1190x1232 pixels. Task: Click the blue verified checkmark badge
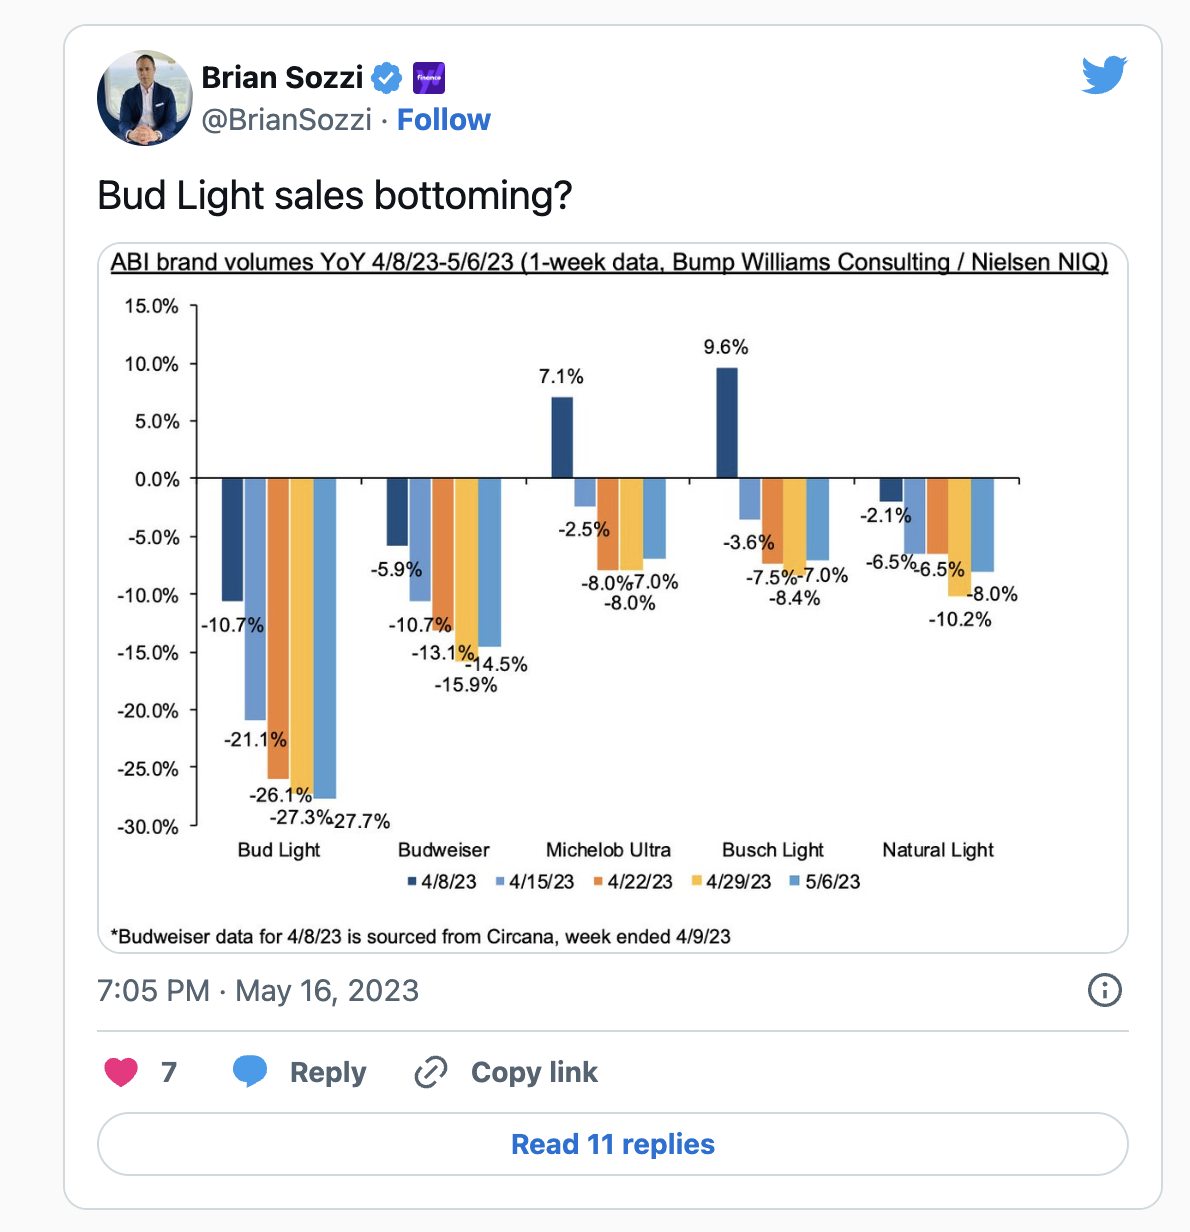click(386, 77)
